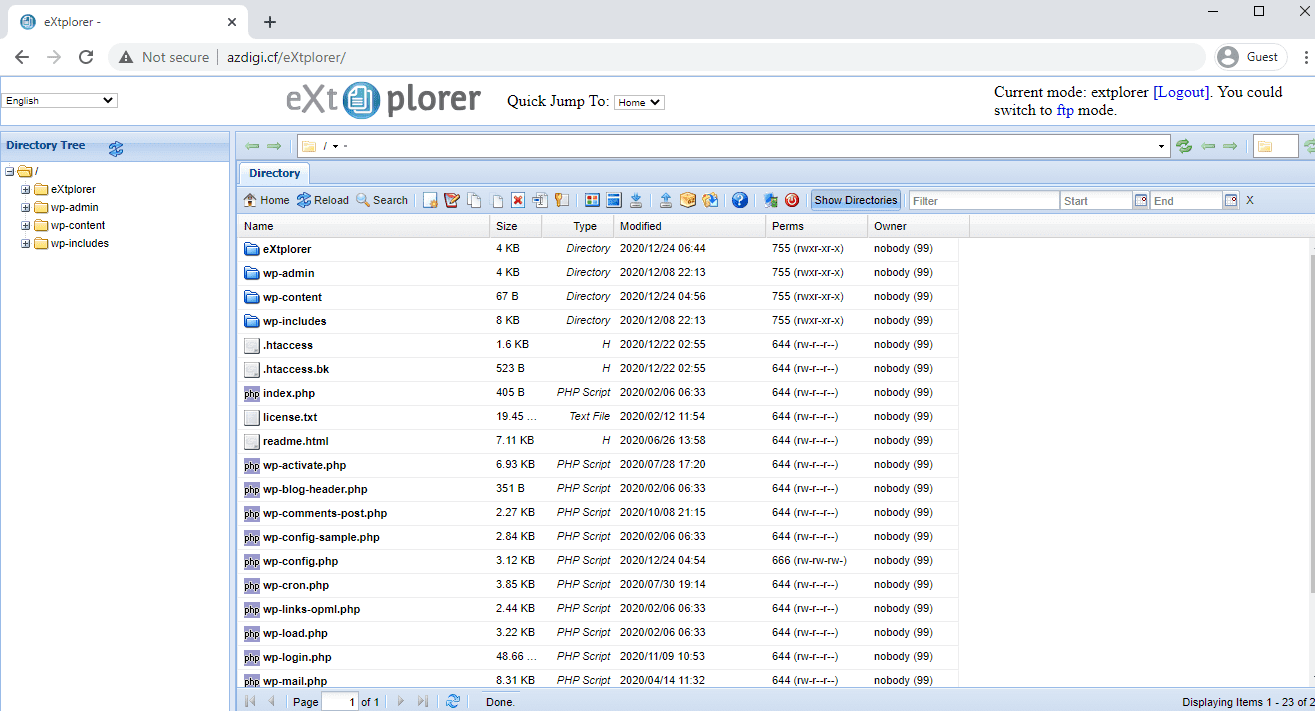Sort by Type column header
The image size is (1315, 711).
[578, 226]
